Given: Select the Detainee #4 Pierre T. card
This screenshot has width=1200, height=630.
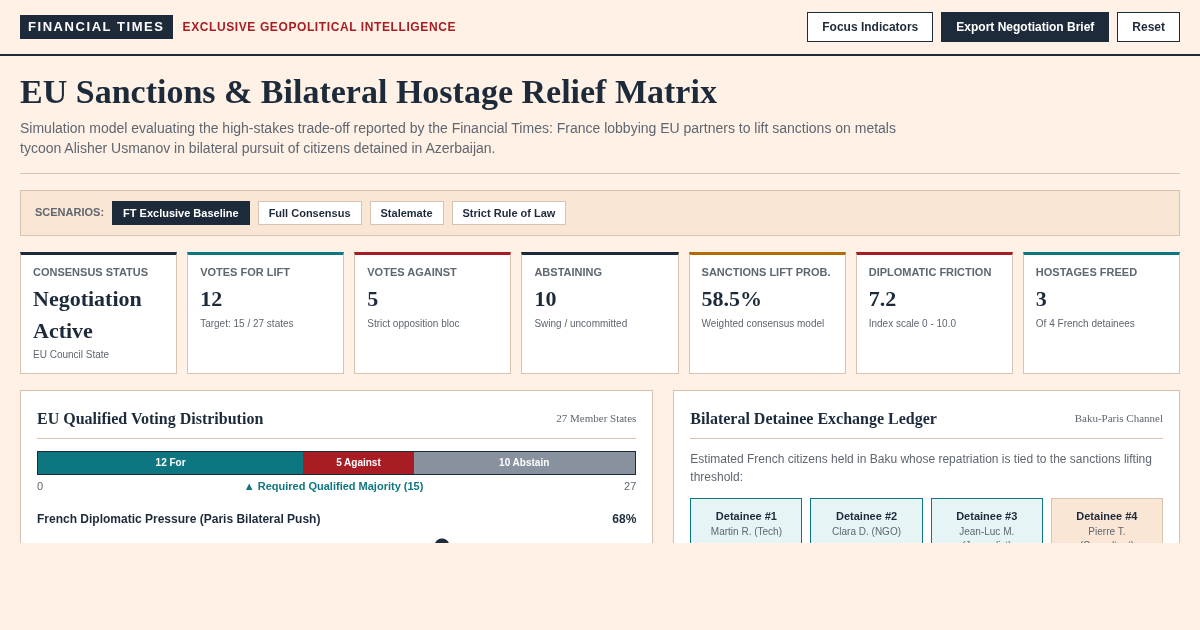Looking at the screenshot, I should click(1107, 521).
